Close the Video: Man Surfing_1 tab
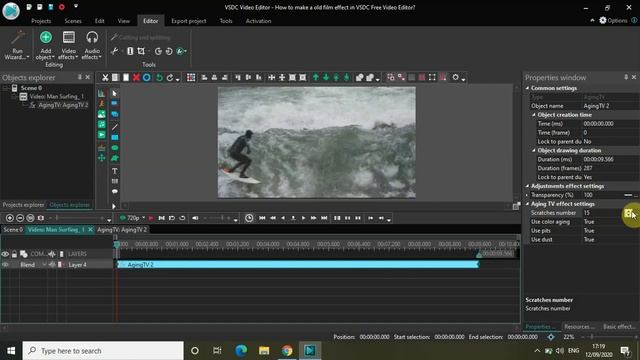 coord(91,230)
